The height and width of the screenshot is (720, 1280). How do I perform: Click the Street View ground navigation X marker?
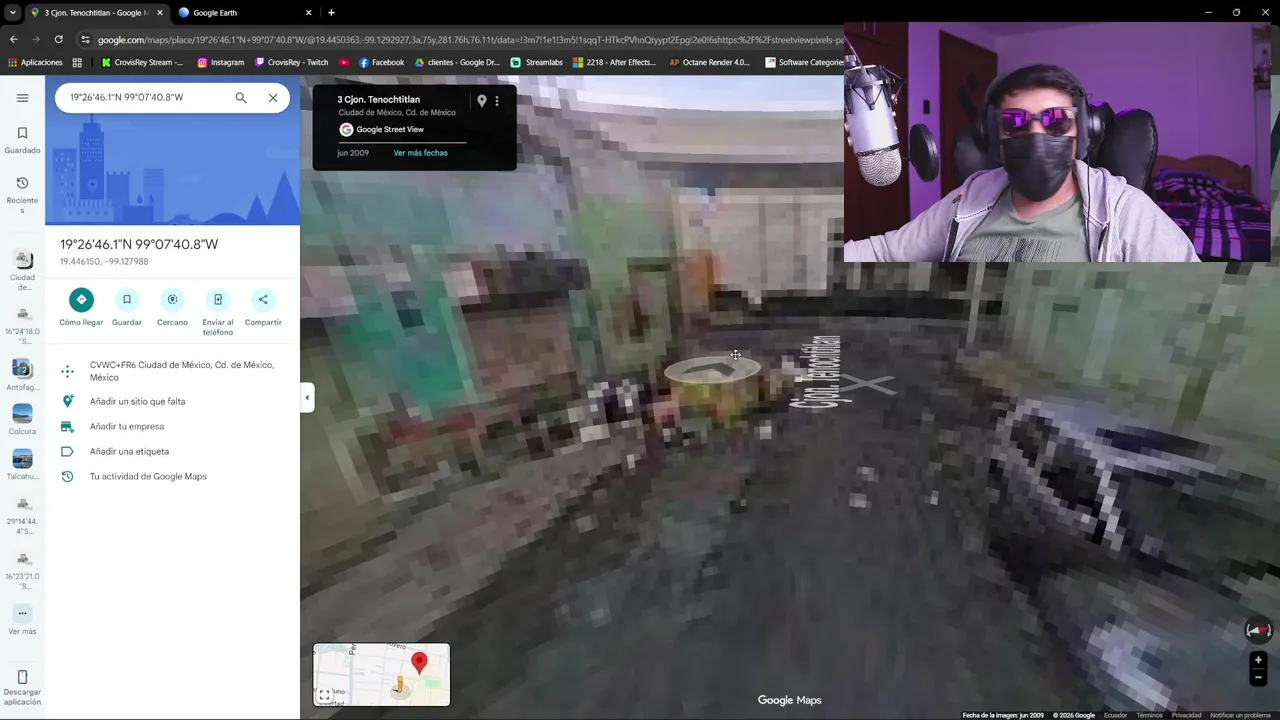point(868,384)
